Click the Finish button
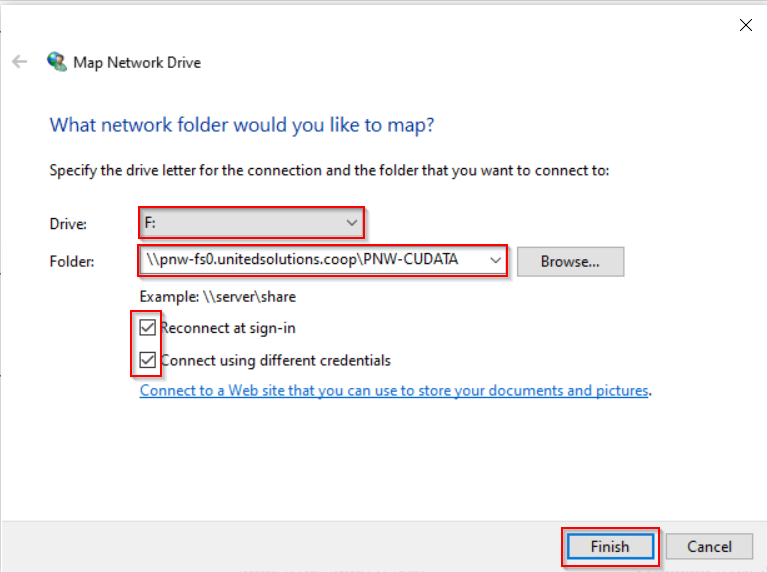Viewport: 767px width, 572px height. (610, 546)
